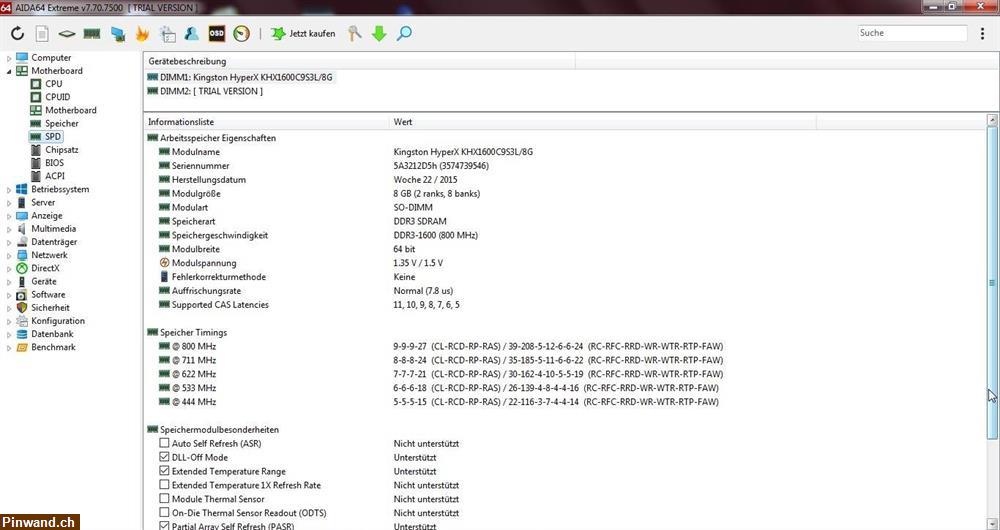Click the memory module toolbar icon

tap(92, 34)
